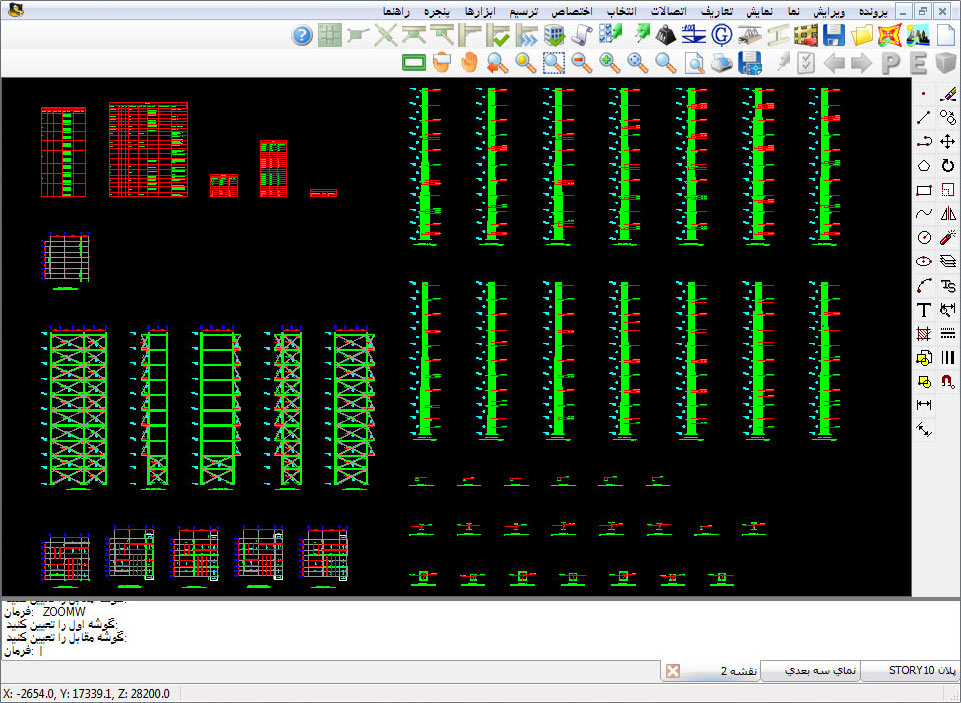Select the Move arrows tool
The image size is (961, 703).
948,142
